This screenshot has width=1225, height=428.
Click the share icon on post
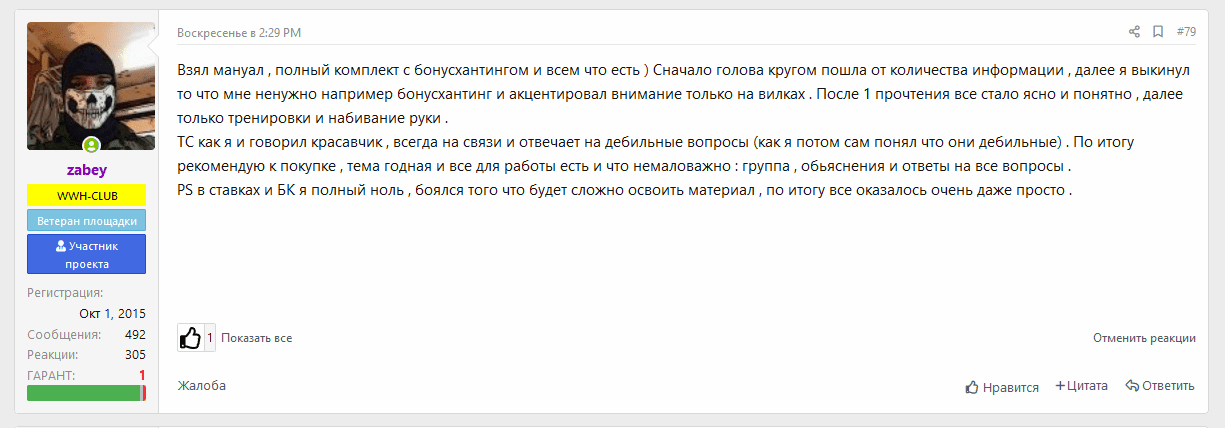(x=1134, y=32)
